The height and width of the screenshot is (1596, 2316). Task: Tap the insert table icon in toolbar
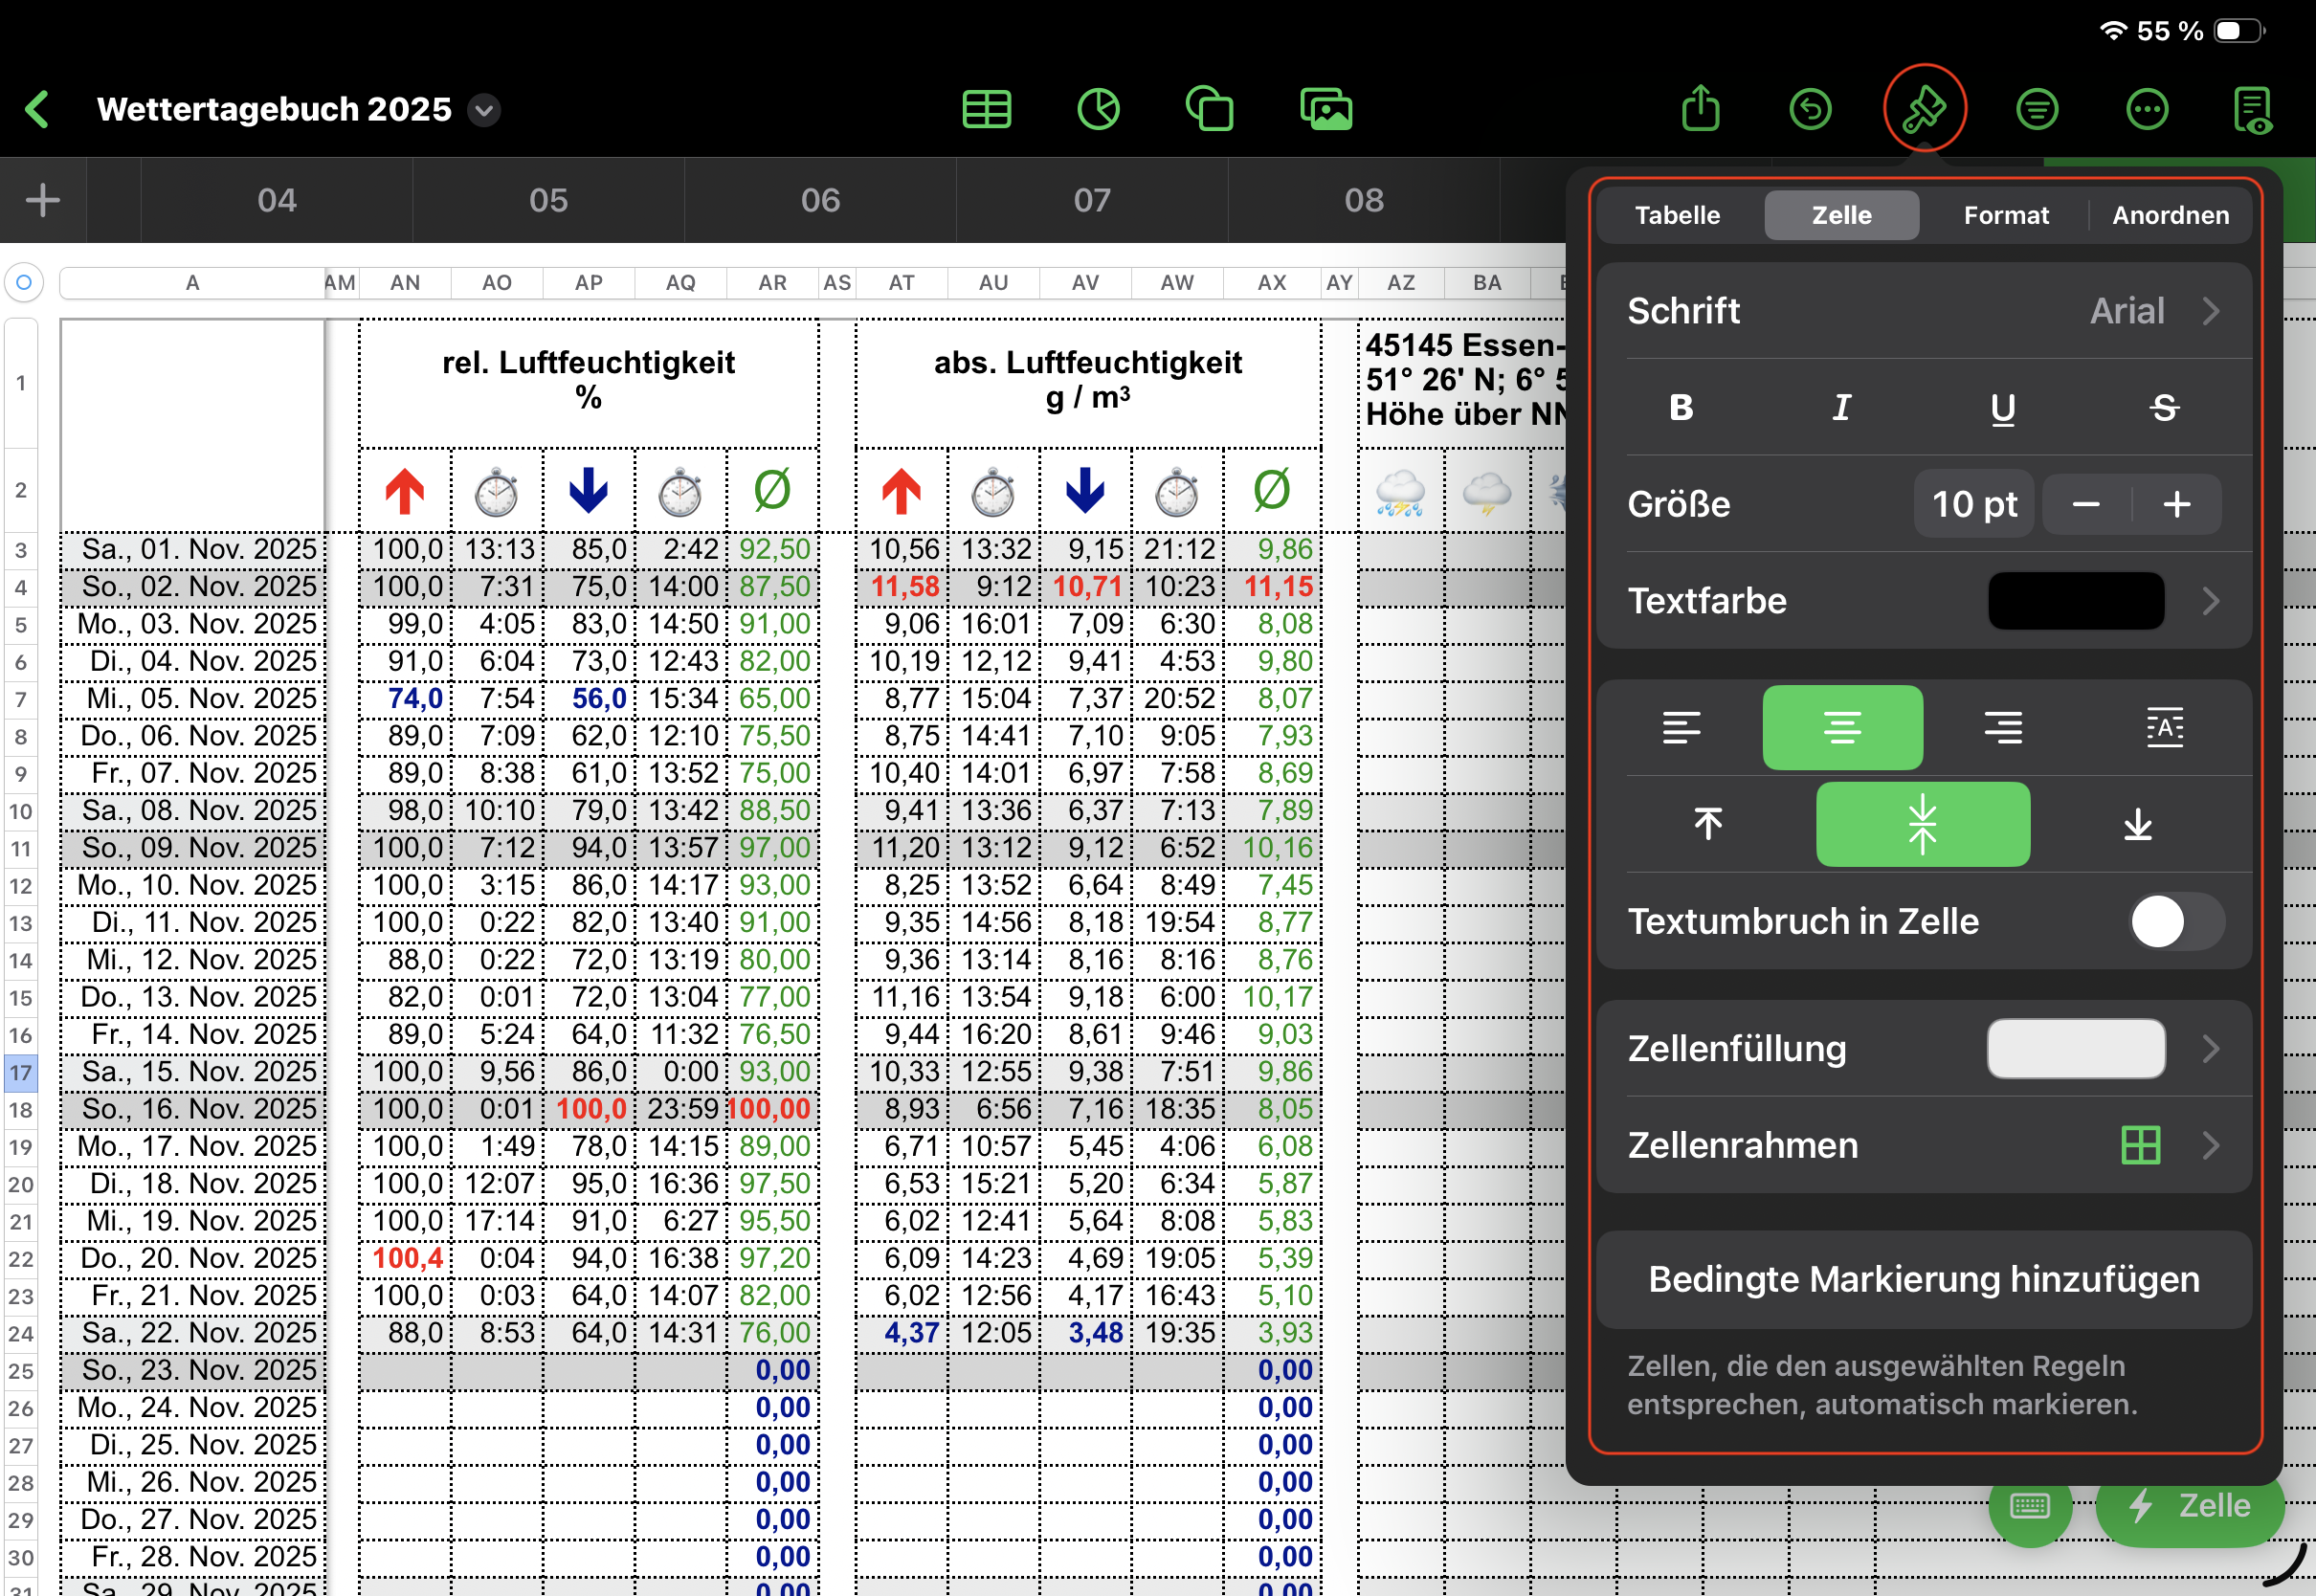tap(986, 109)
